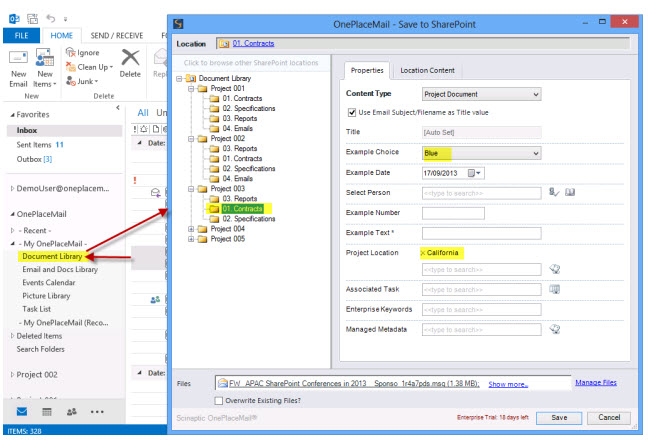Switch to the Location Content tab
658x440 pixels.
pyautogui.click(x=427, y=70)
